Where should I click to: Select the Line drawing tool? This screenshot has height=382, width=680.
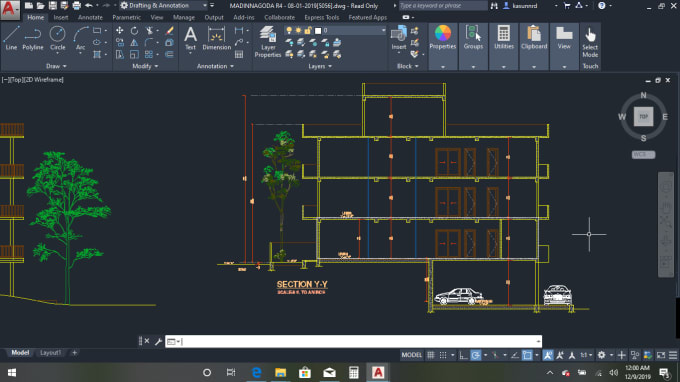(11, 38)
